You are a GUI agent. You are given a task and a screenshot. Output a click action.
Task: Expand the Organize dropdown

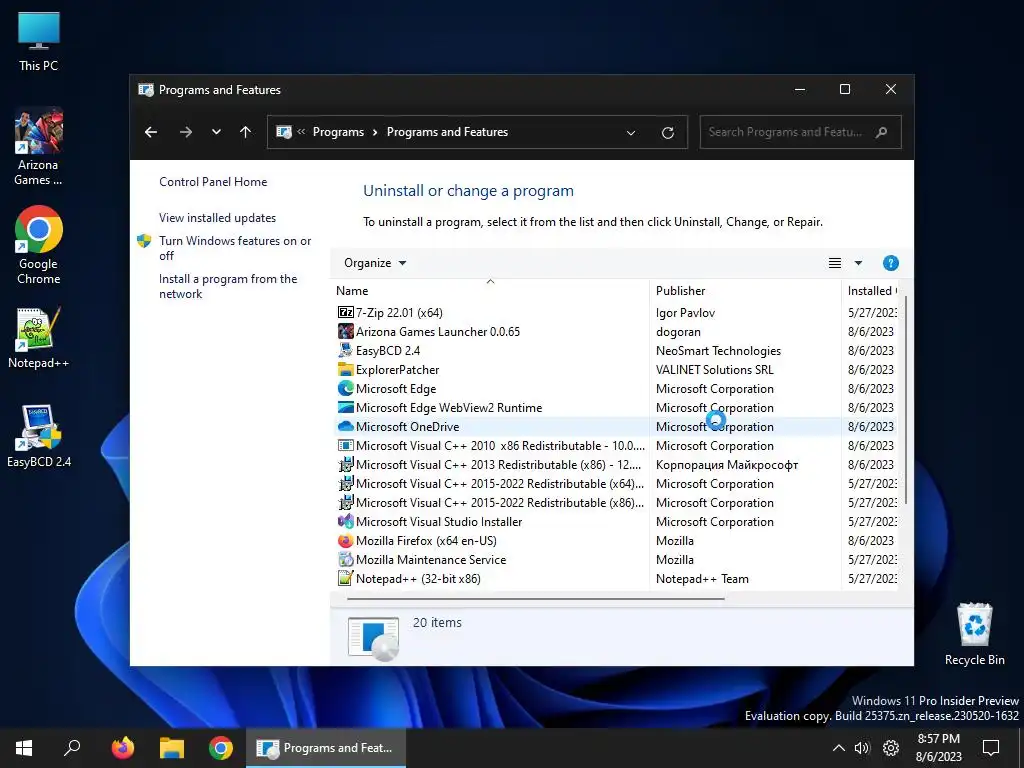click(375, 263)
